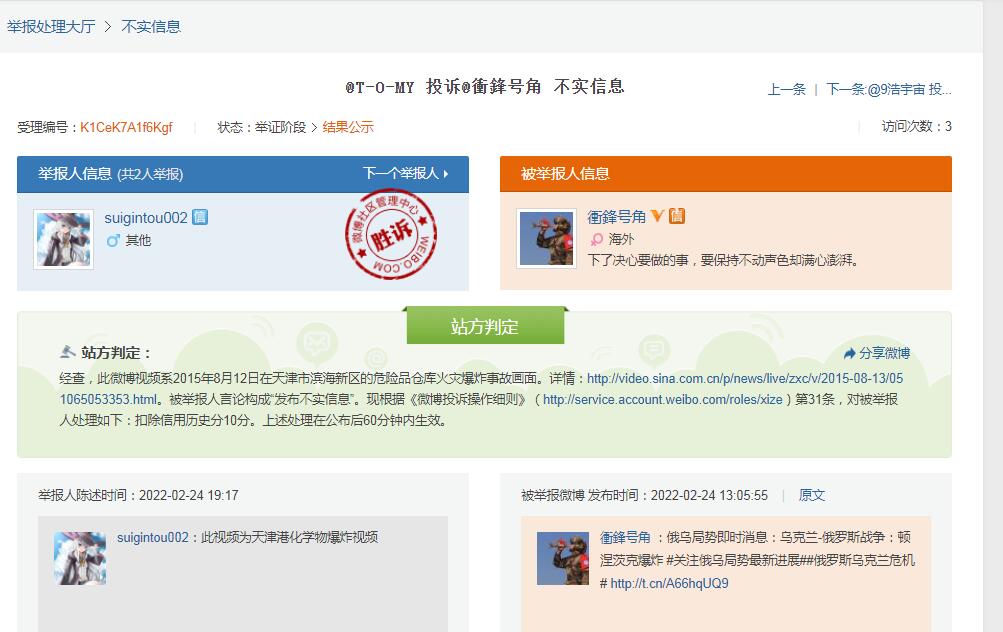Click the male gender icon beside 其他

[x=113, y=241]
